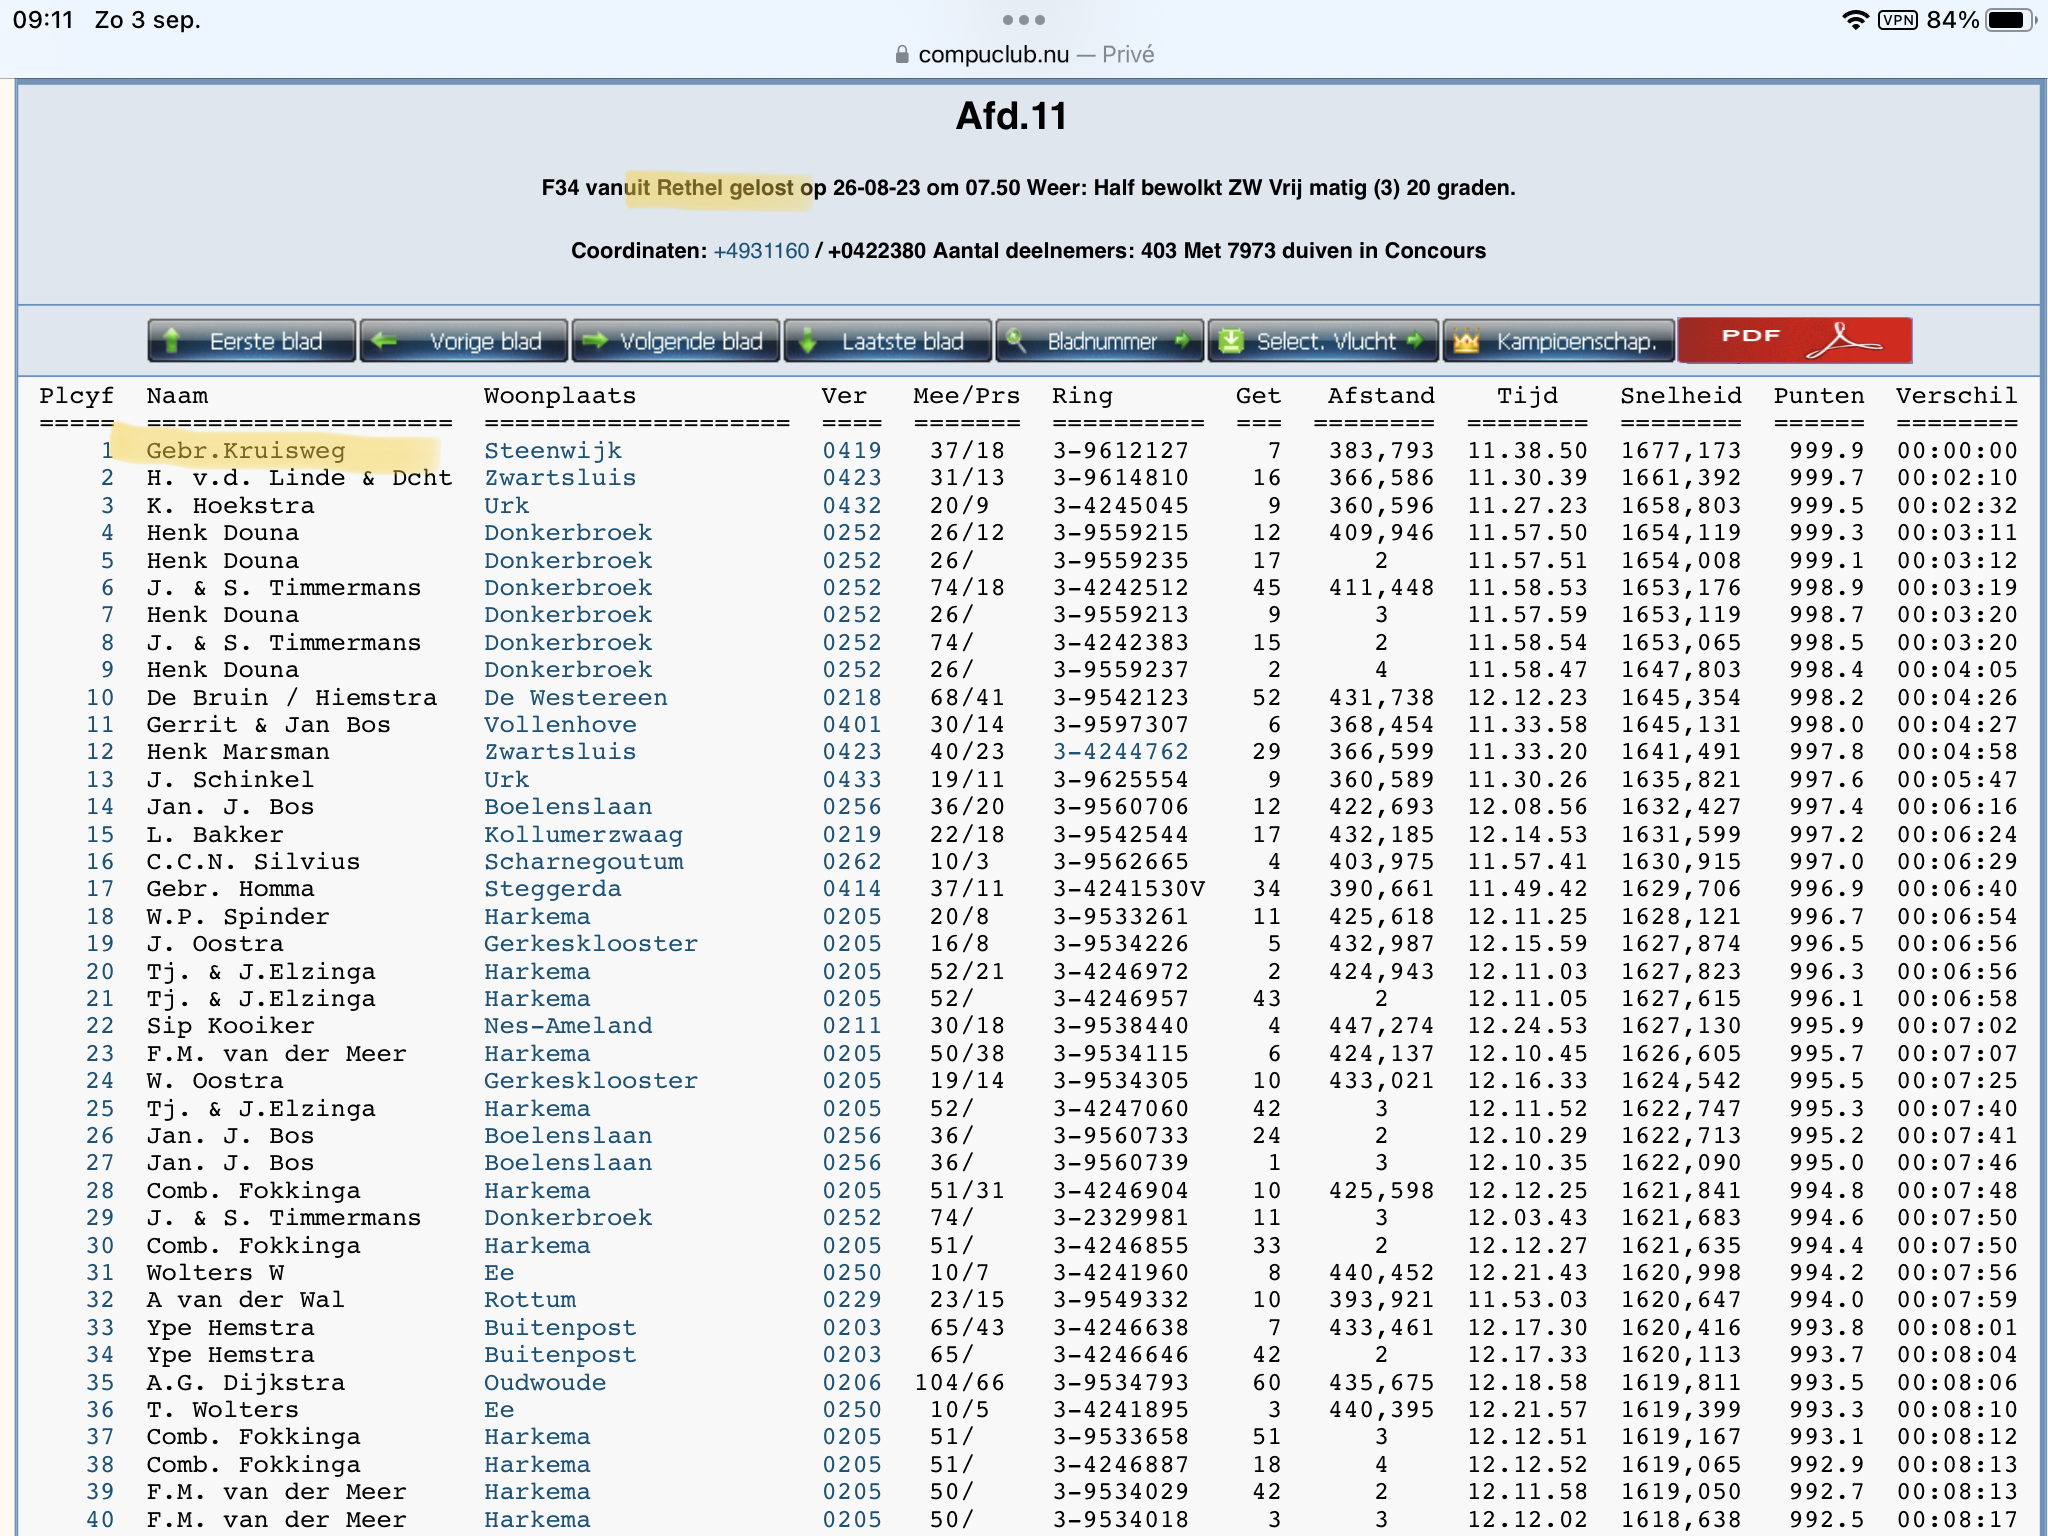Click vereniging number 0229
The image size is (2048, 1536).
852,1300
